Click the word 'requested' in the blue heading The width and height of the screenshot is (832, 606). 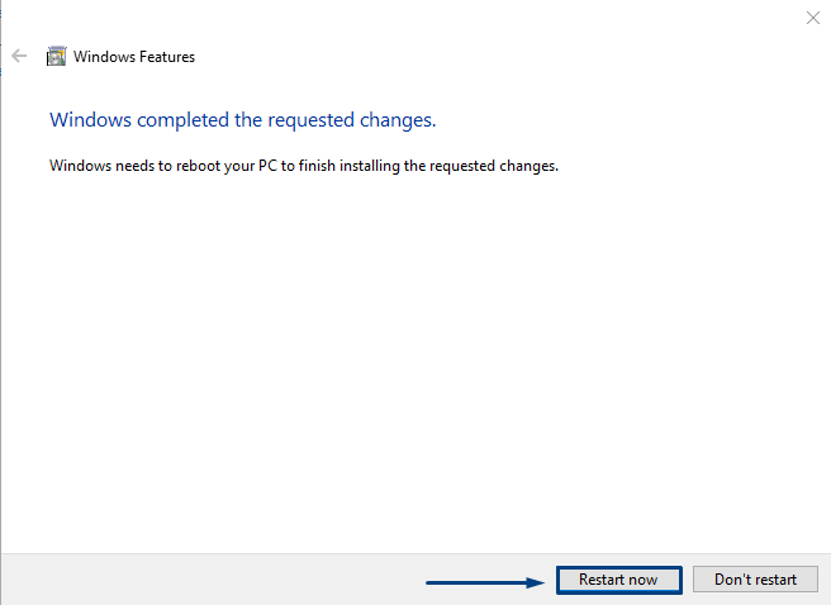[x=310, y=121]
